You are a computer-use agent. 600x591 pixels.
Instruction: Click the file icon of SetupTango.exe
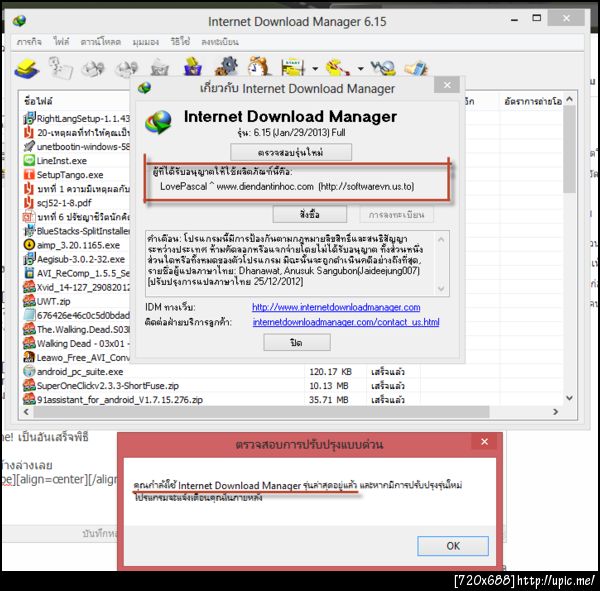(29, 175)
